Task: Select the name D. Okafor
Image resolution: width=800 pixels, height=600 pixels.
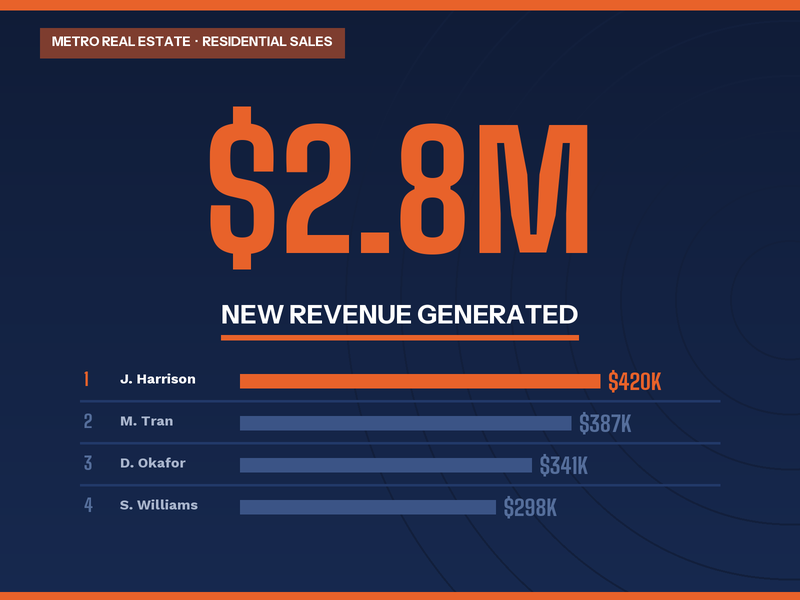Action: [153, 463]
